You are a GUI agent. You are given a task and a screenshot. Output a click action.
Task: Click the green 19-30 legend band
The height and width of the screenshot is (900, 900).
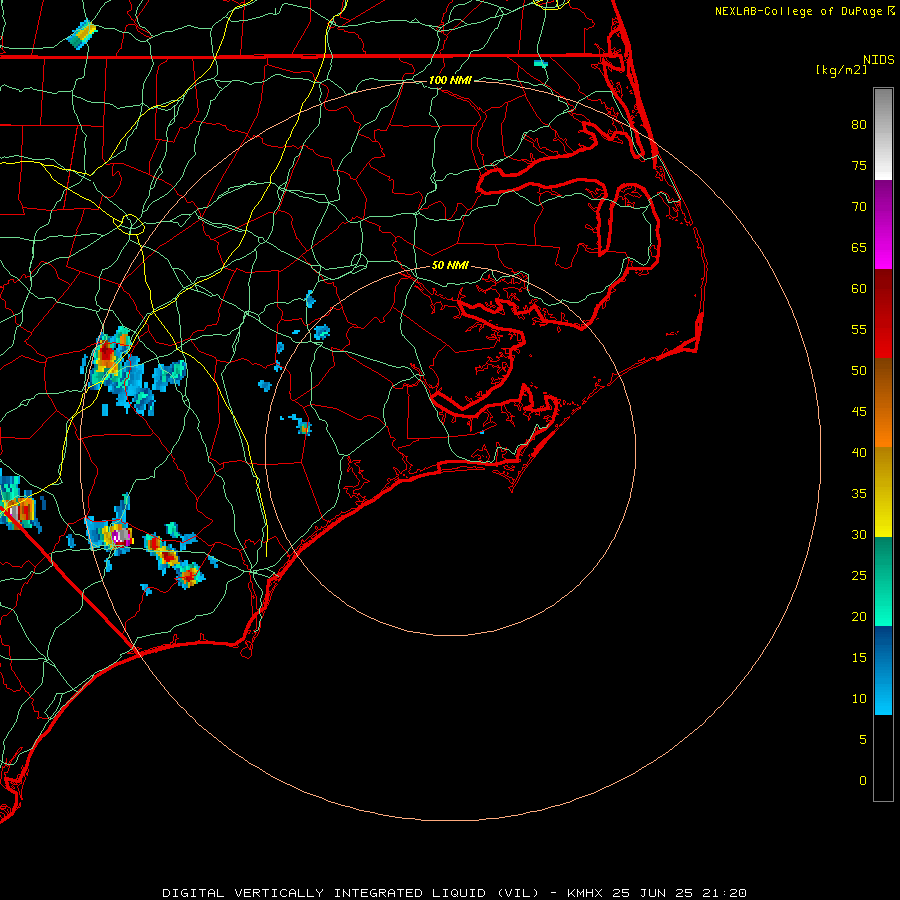point(883,581)
